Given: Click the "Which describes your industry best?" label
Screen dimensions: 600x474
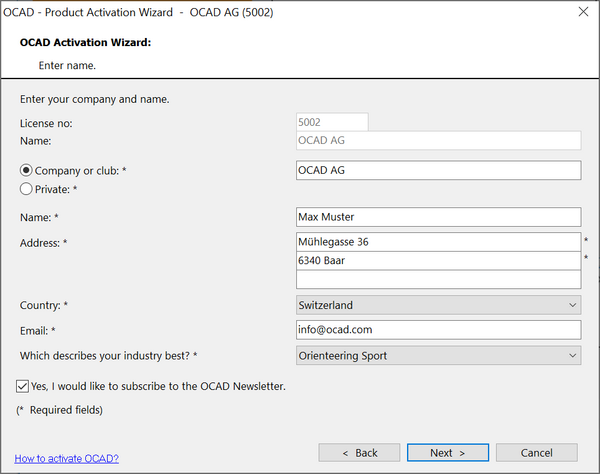Looking at the screenshot, I should coord(109,356).
